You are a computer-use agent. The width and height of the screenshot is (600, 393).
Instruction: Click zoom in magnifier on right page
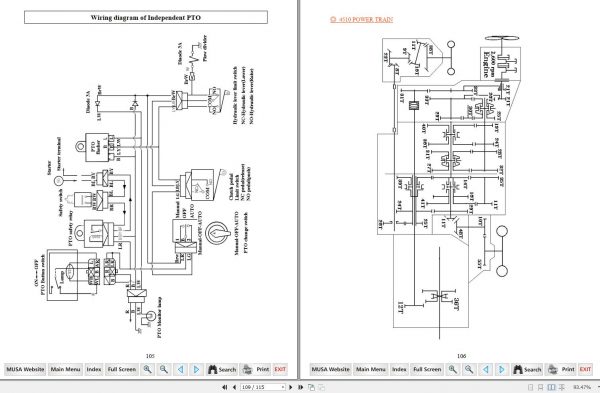(453, 369)
